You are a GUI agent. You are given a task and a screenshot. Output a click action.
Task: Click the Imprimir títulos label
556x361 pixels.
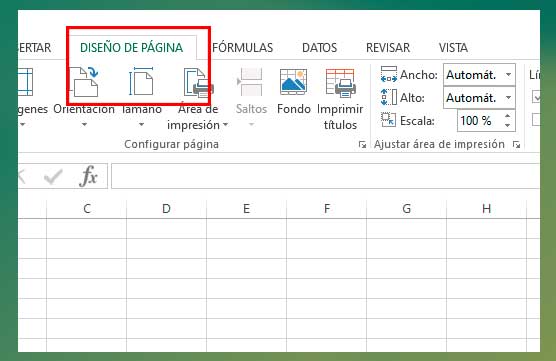coord(340,117)
